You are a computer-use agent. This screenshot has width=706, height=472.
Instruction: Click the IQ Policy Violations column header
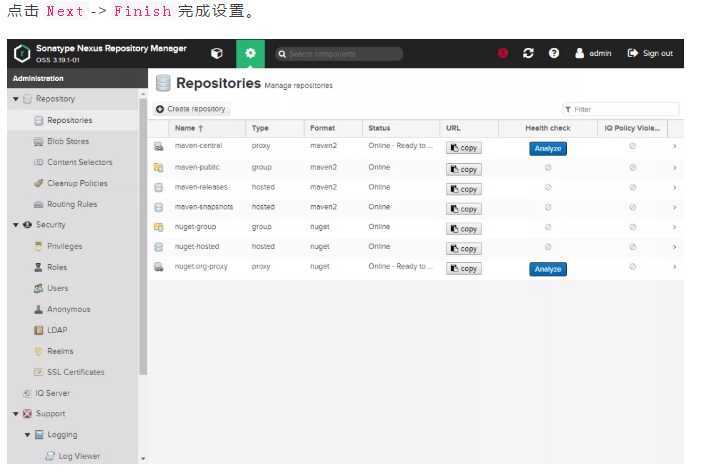click(x=632, y=128)
